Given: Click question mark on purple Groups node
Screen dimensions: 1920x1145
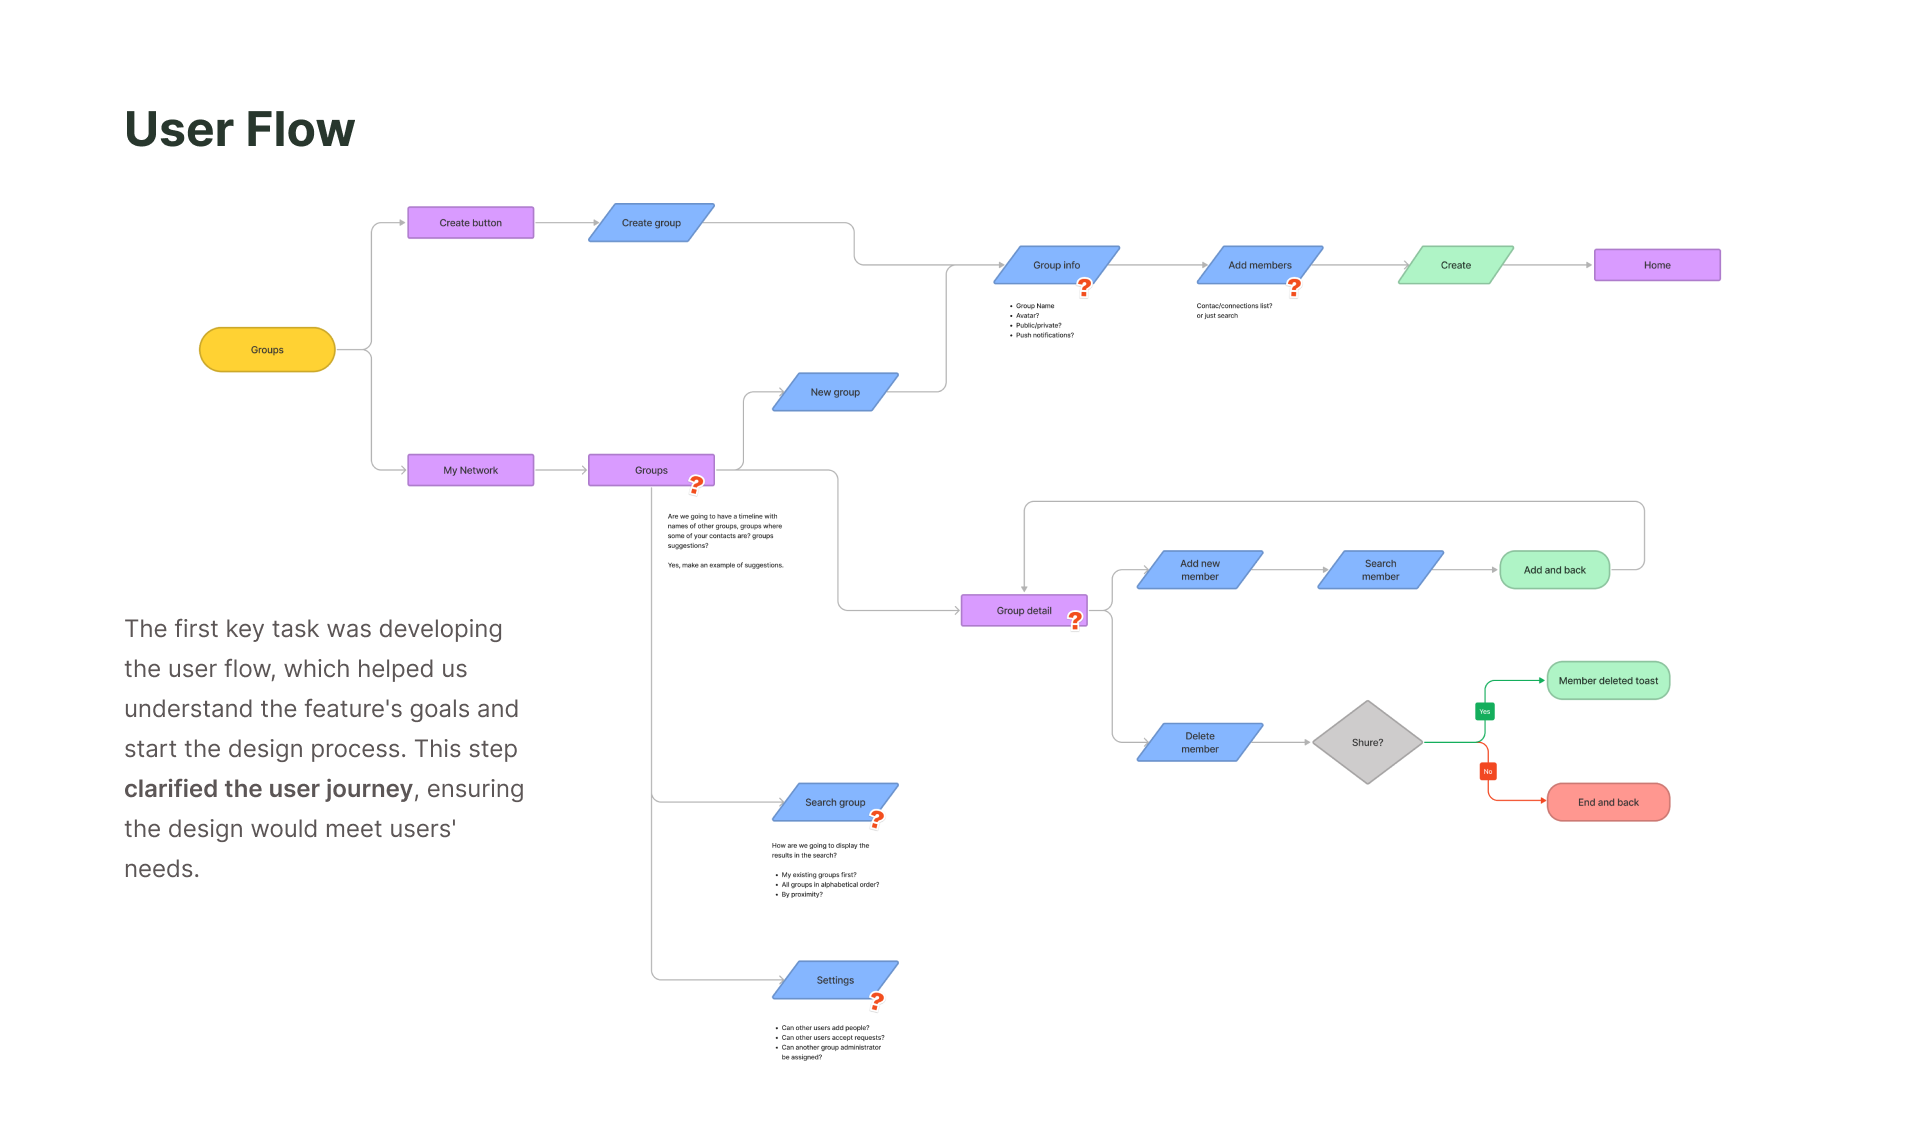Looking at the screenshot, I should [x=696, y=484].
